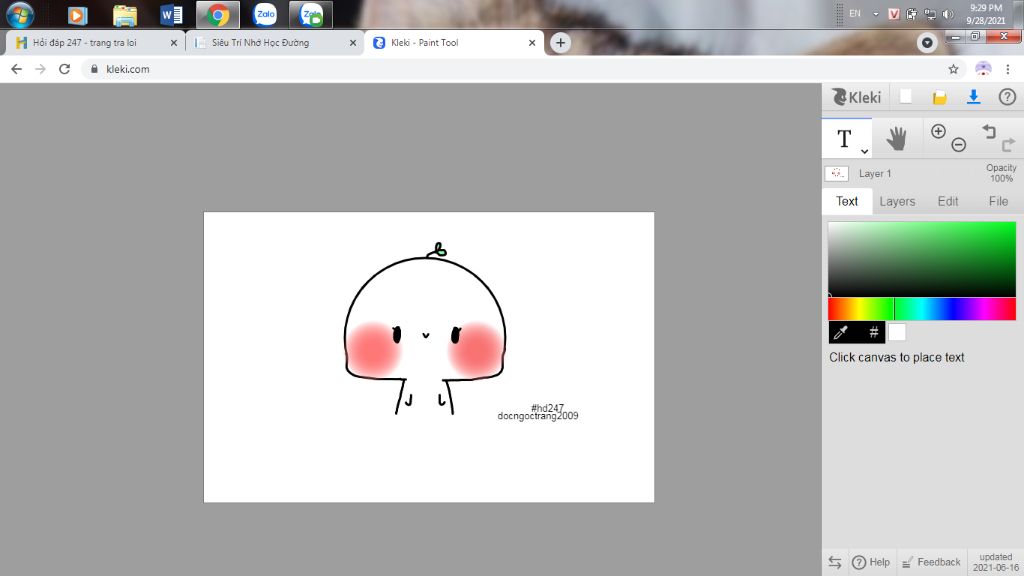Click the updated 2021-06-16 changelog text
Image resolution: width=1024 pixels, height=576 pixels.
pos(995,562)
